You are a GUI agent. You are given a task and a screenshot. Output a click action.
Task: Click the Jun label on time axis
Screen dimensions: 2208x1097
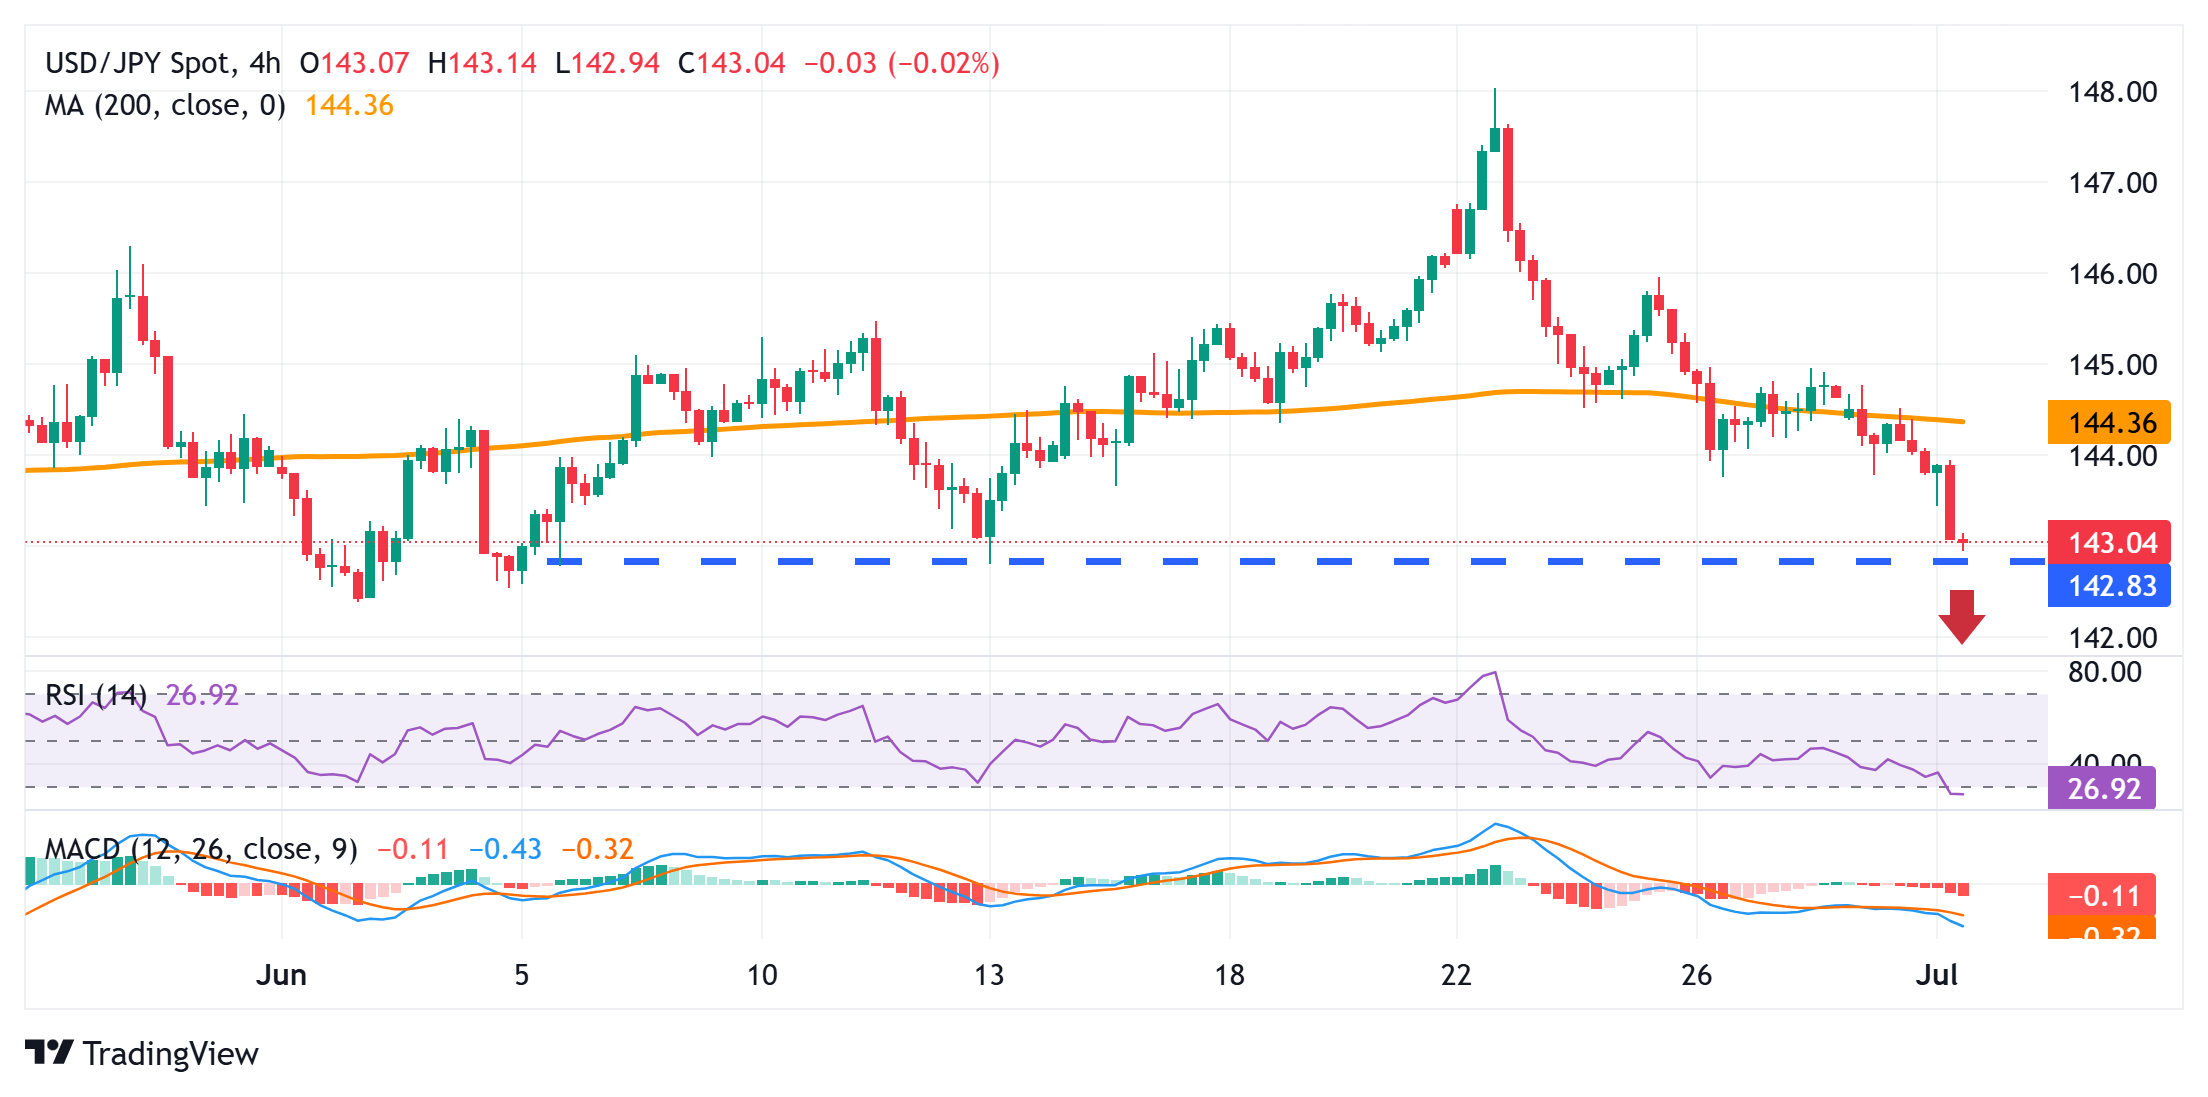[x=281, y=974]
